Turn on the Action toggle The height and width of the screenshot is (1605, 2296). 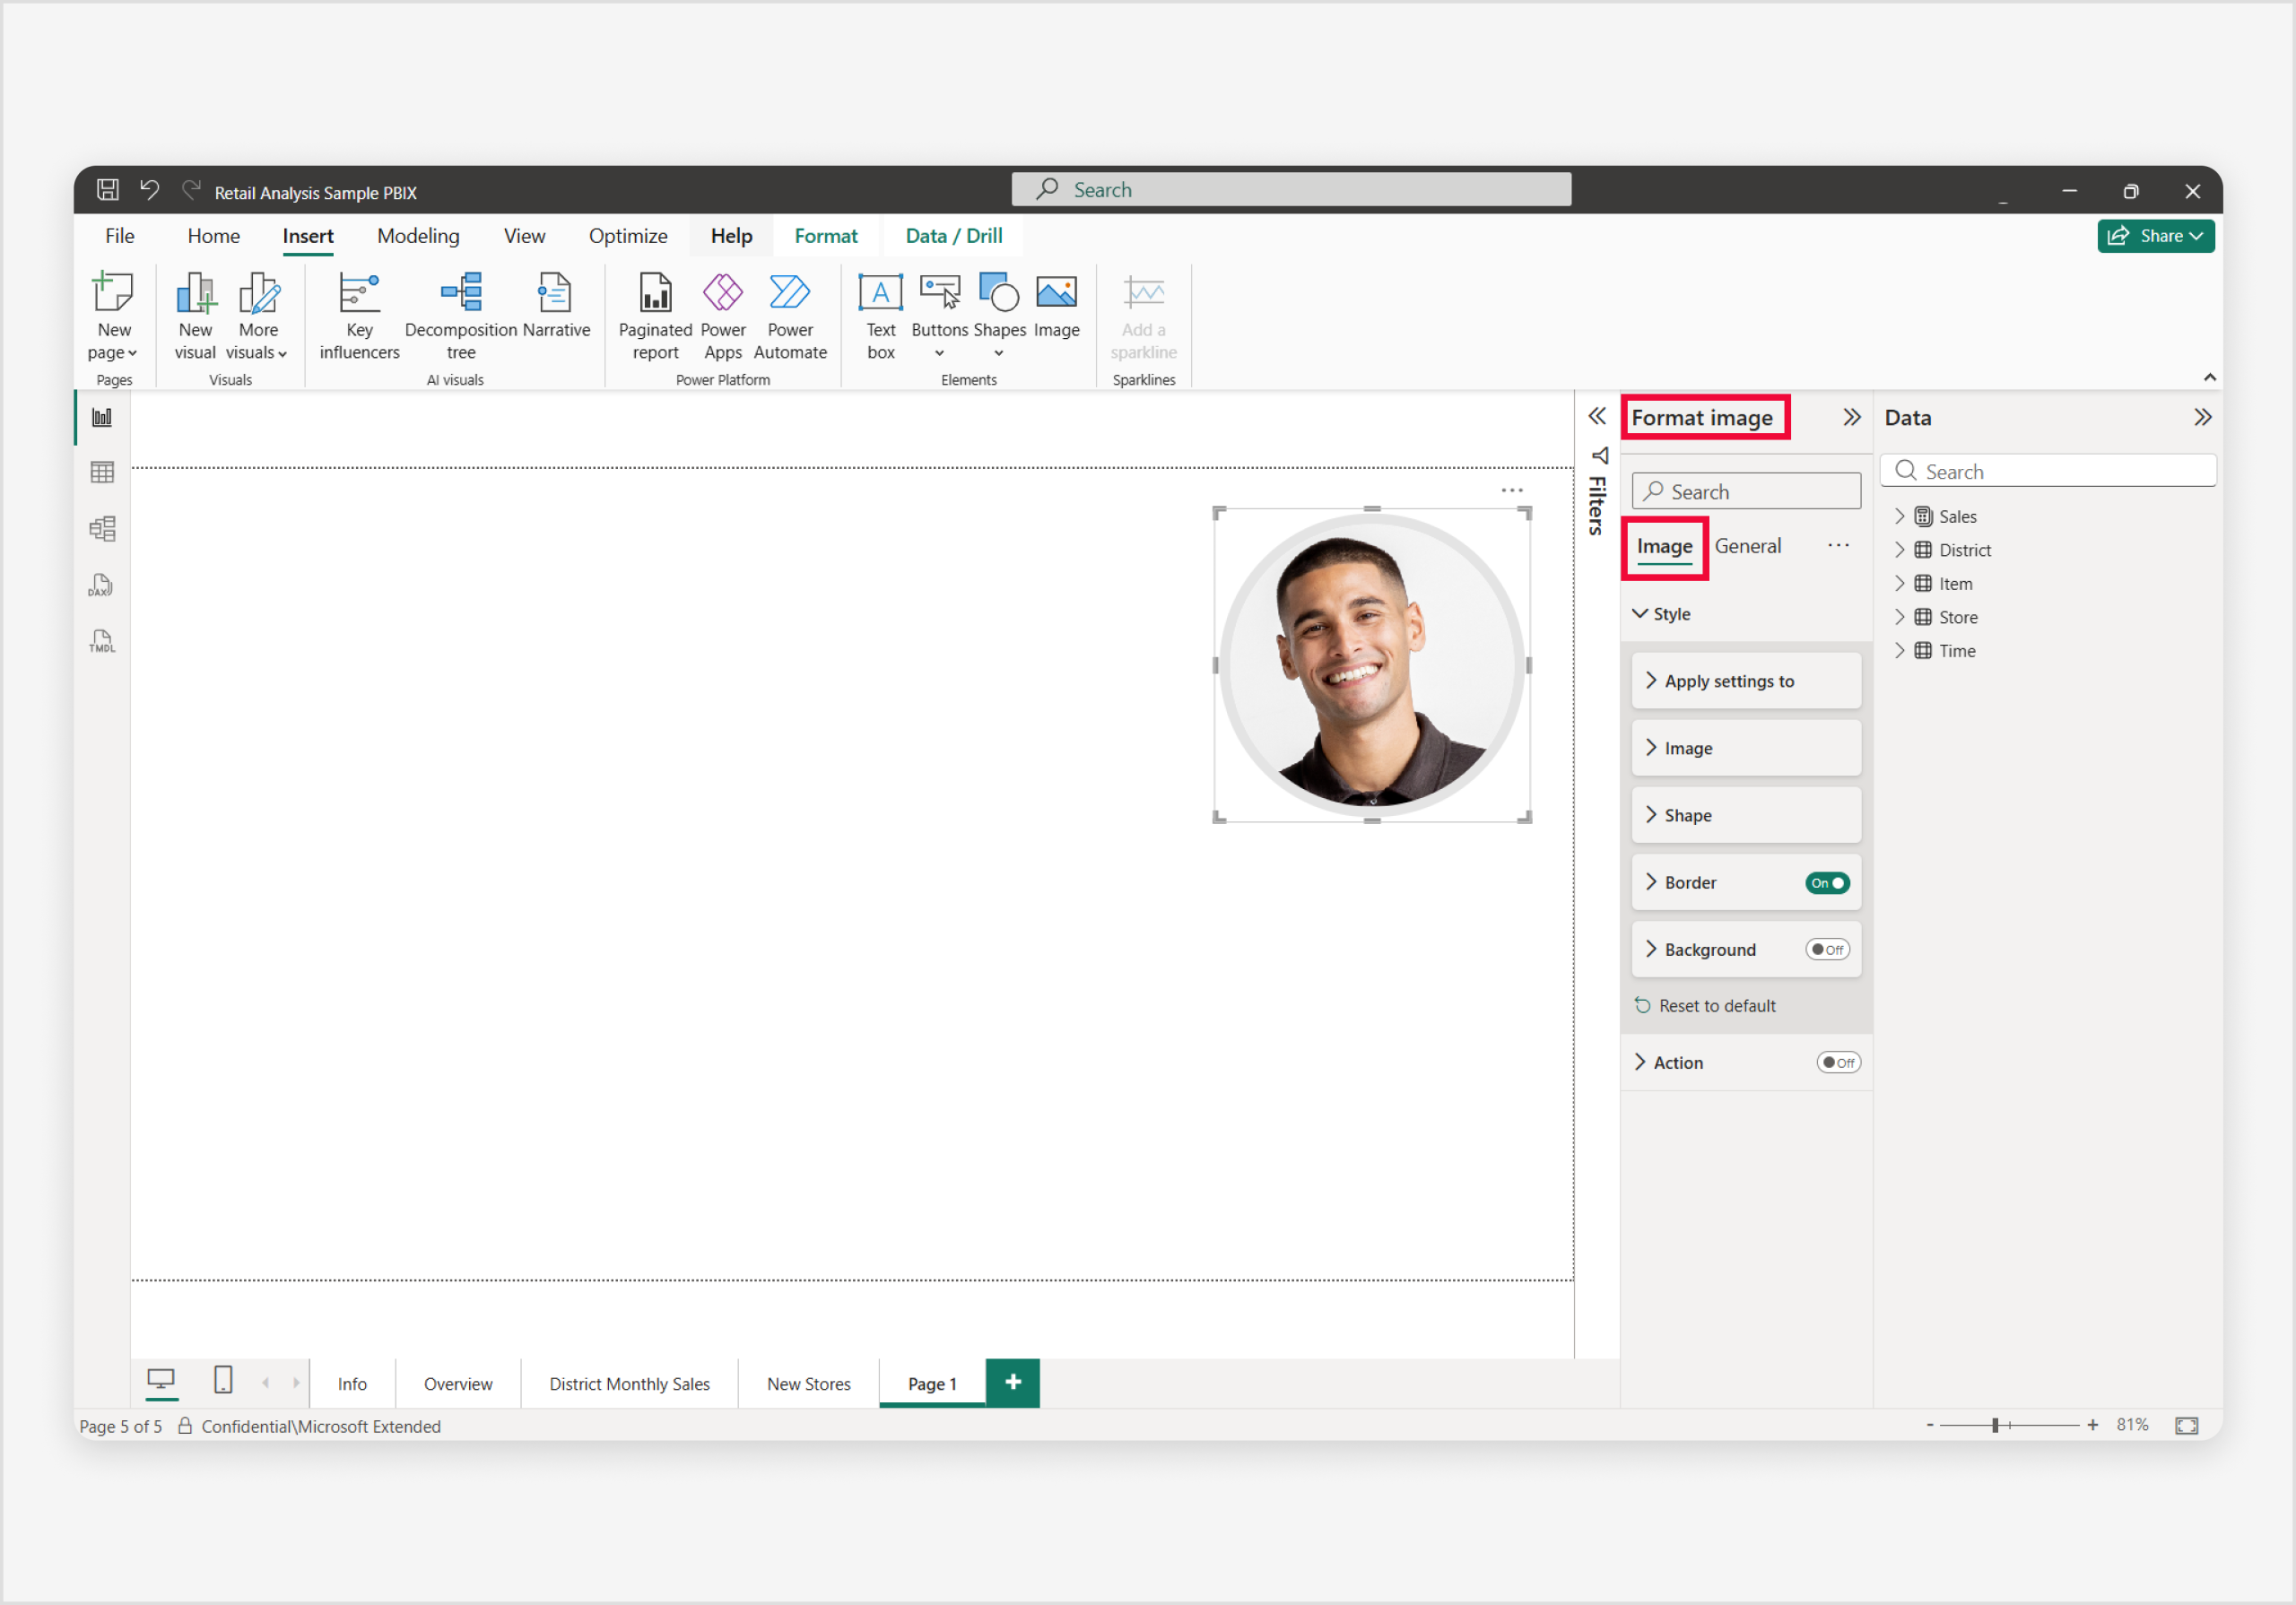click(1837, 1063)
